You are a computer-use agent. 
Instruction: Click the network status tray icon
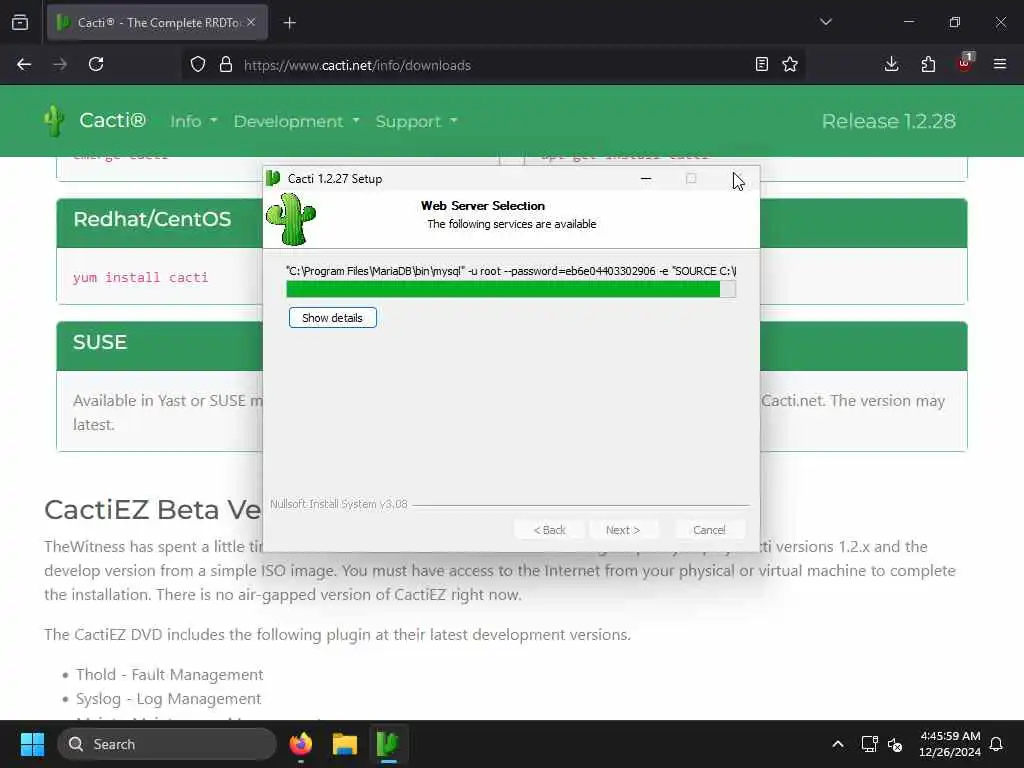tap(869, 744)
